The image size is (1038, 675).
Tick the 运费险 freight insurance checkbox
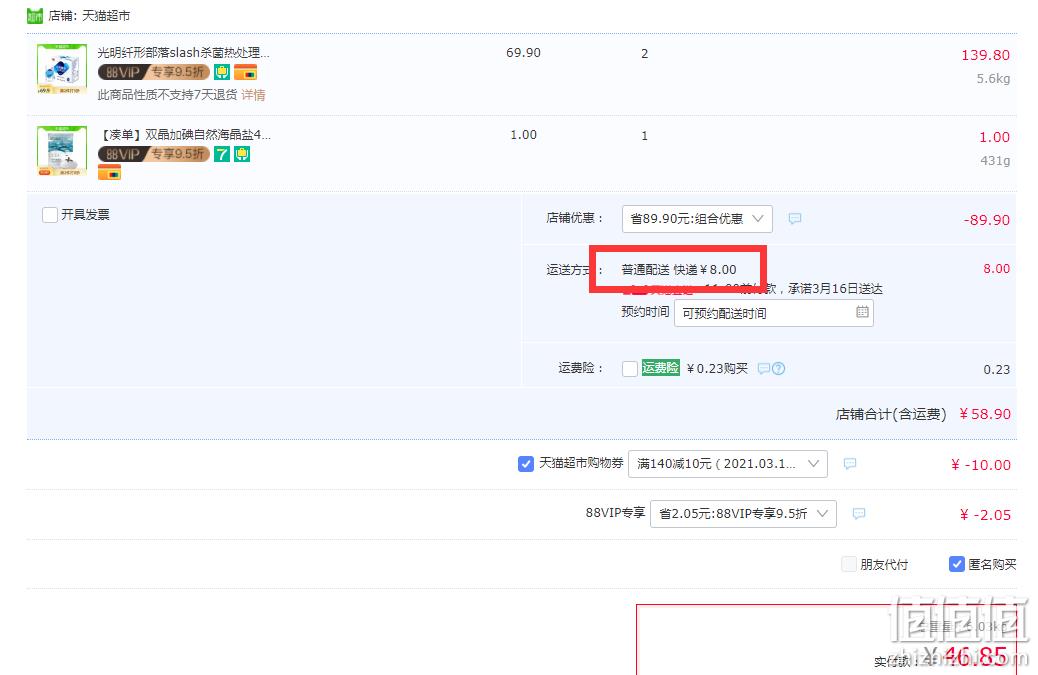tap(630, 369)
